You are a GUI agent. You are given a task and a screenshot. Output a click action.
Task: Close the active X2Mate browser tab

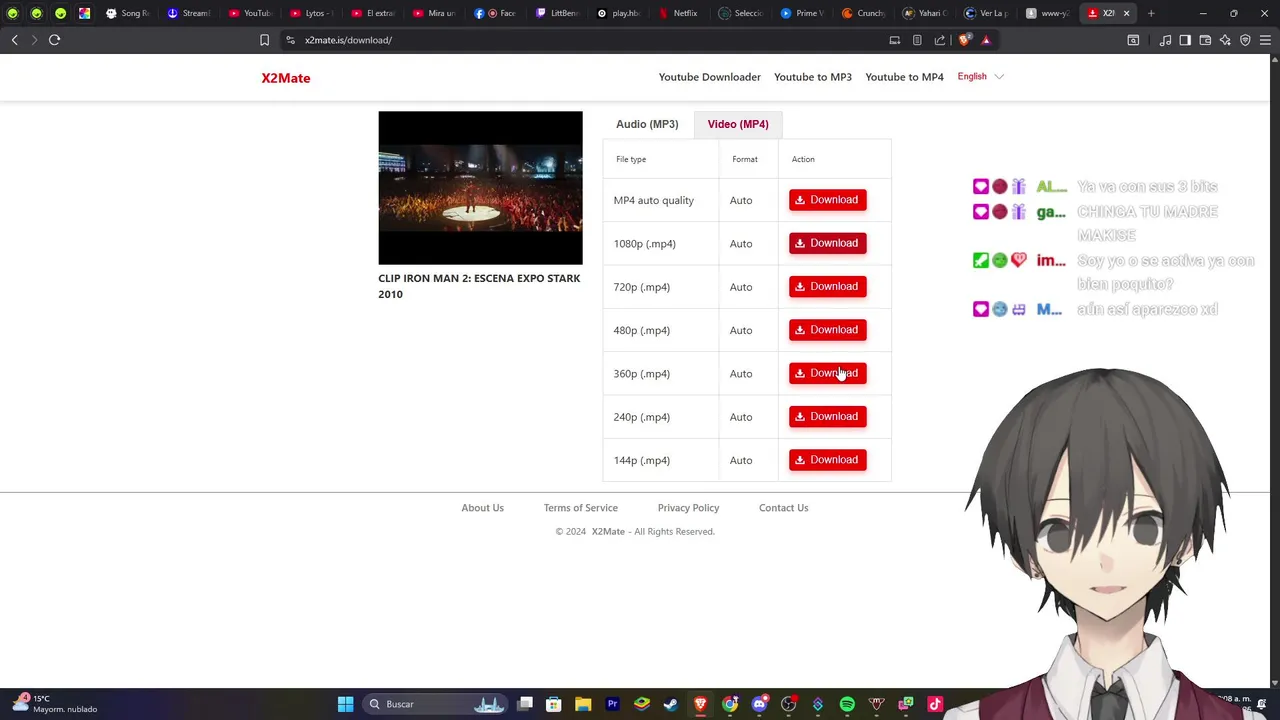(1126, 13)
